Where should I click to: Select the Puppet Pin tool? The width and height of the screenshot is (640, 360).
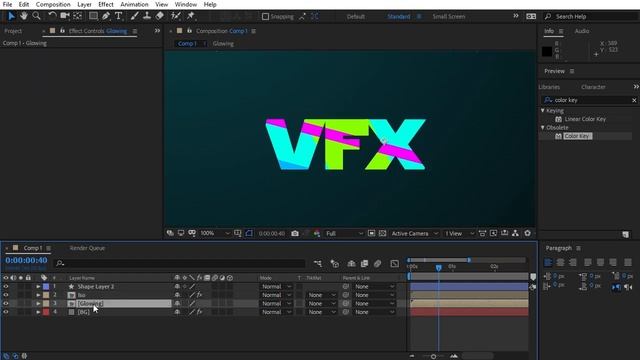click(191, 16)
